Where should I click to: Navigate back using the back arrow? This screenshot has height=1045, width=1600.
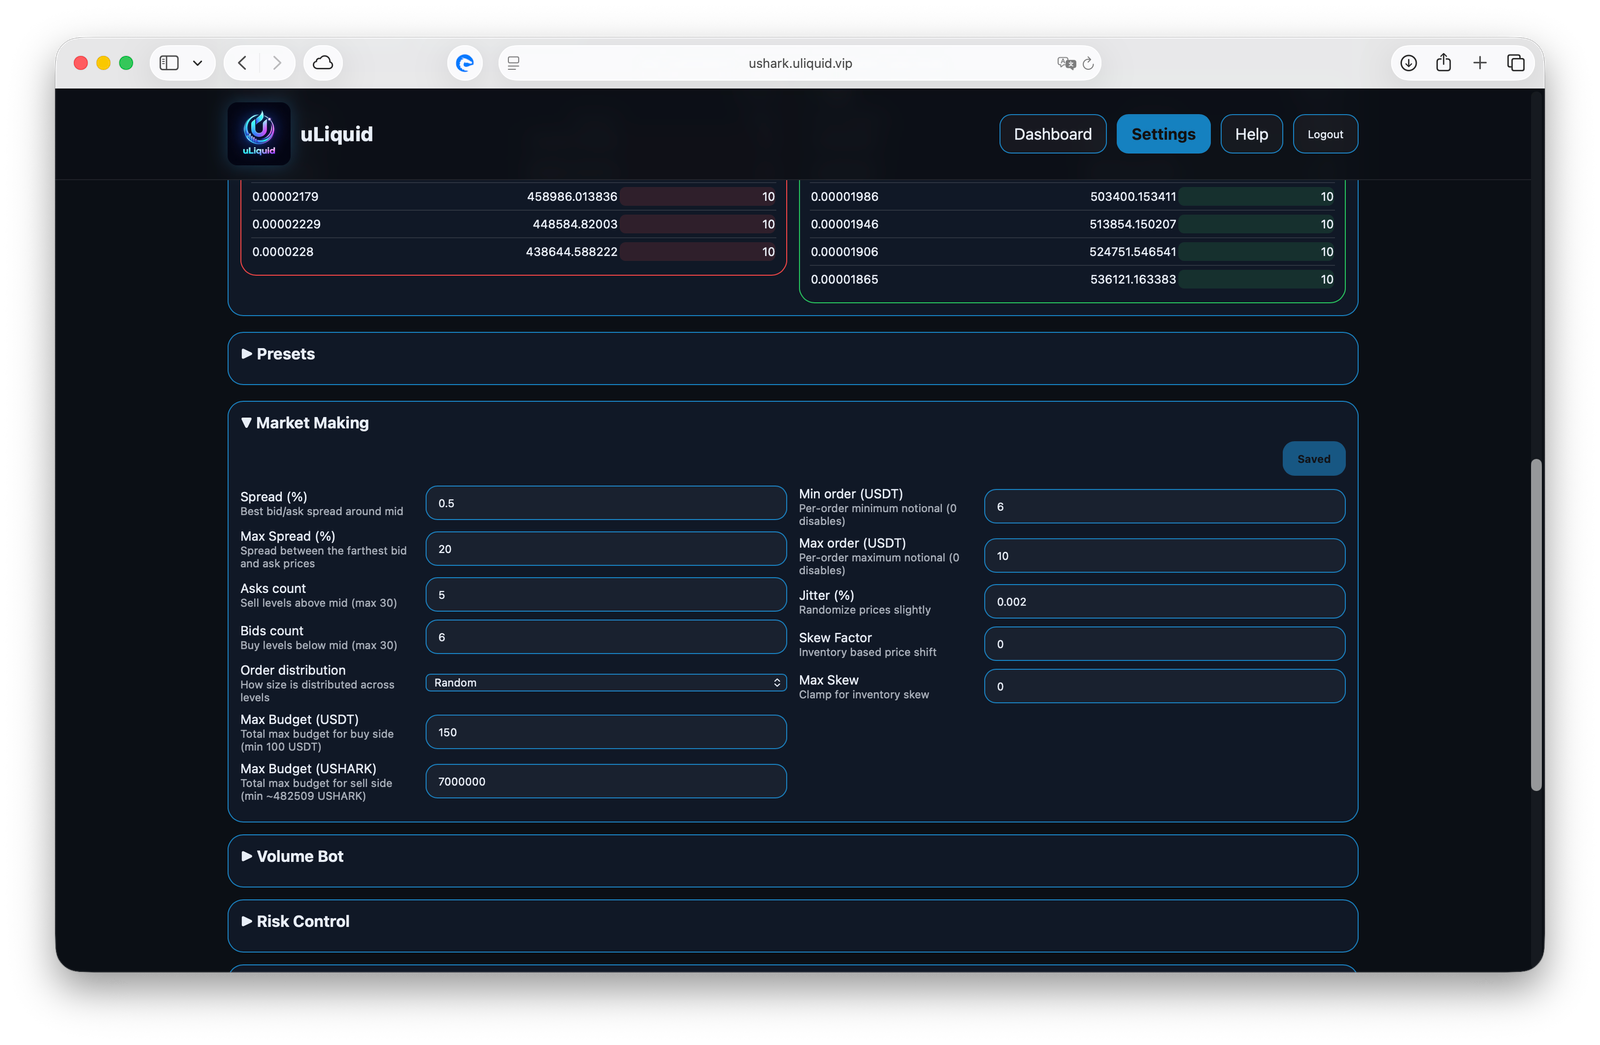point(241,62)
